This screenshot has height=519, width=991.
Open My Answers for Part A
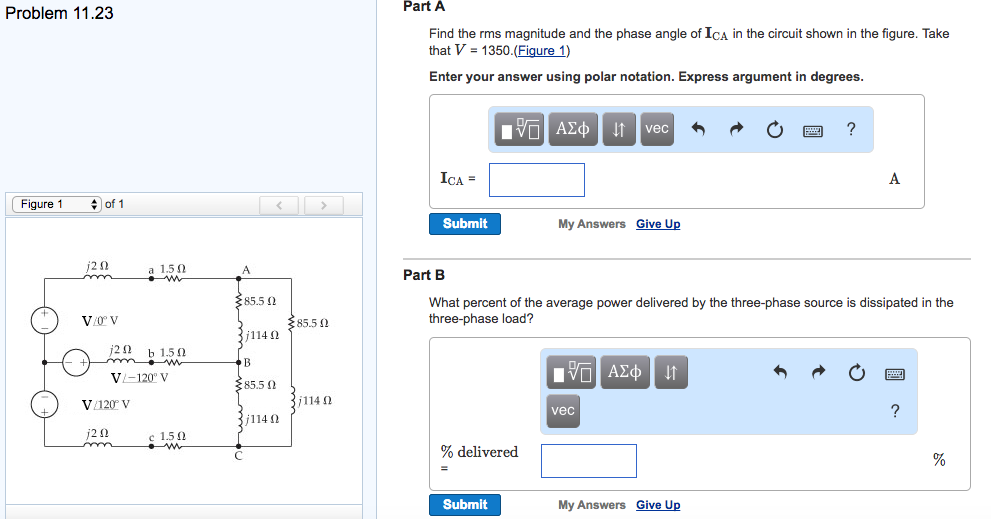click(x=592, y=224)
